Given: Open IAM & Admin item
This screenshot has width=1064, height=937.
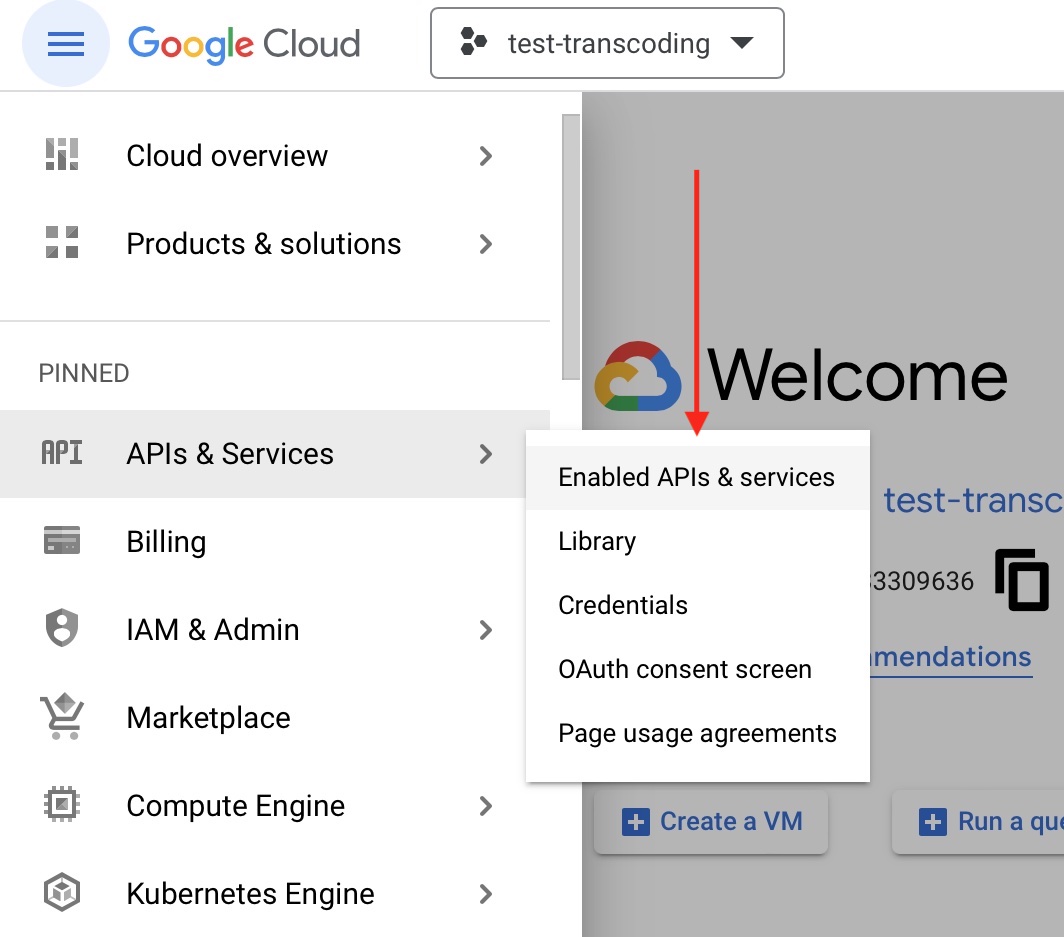Looking at the screenshot, I should (275, 630).
